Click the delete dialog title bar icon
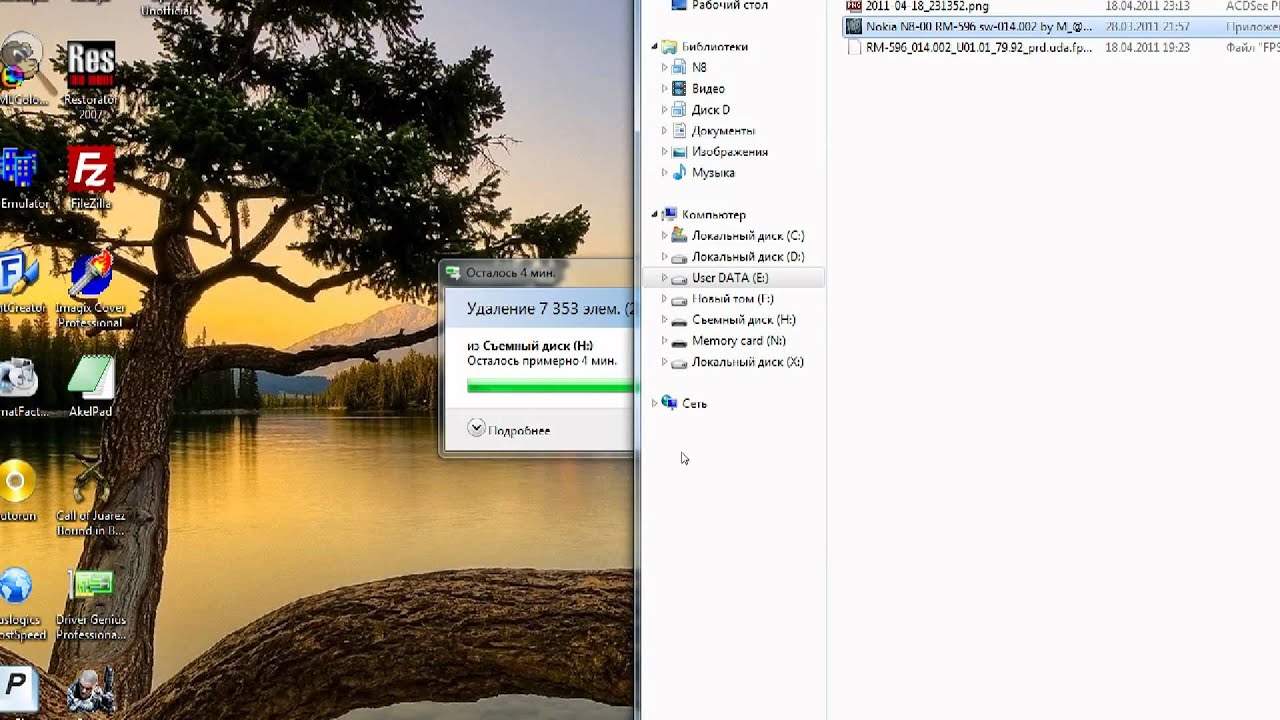This screenshot has height=720, width=1280. pyautogui.click(x=453, y=272)
